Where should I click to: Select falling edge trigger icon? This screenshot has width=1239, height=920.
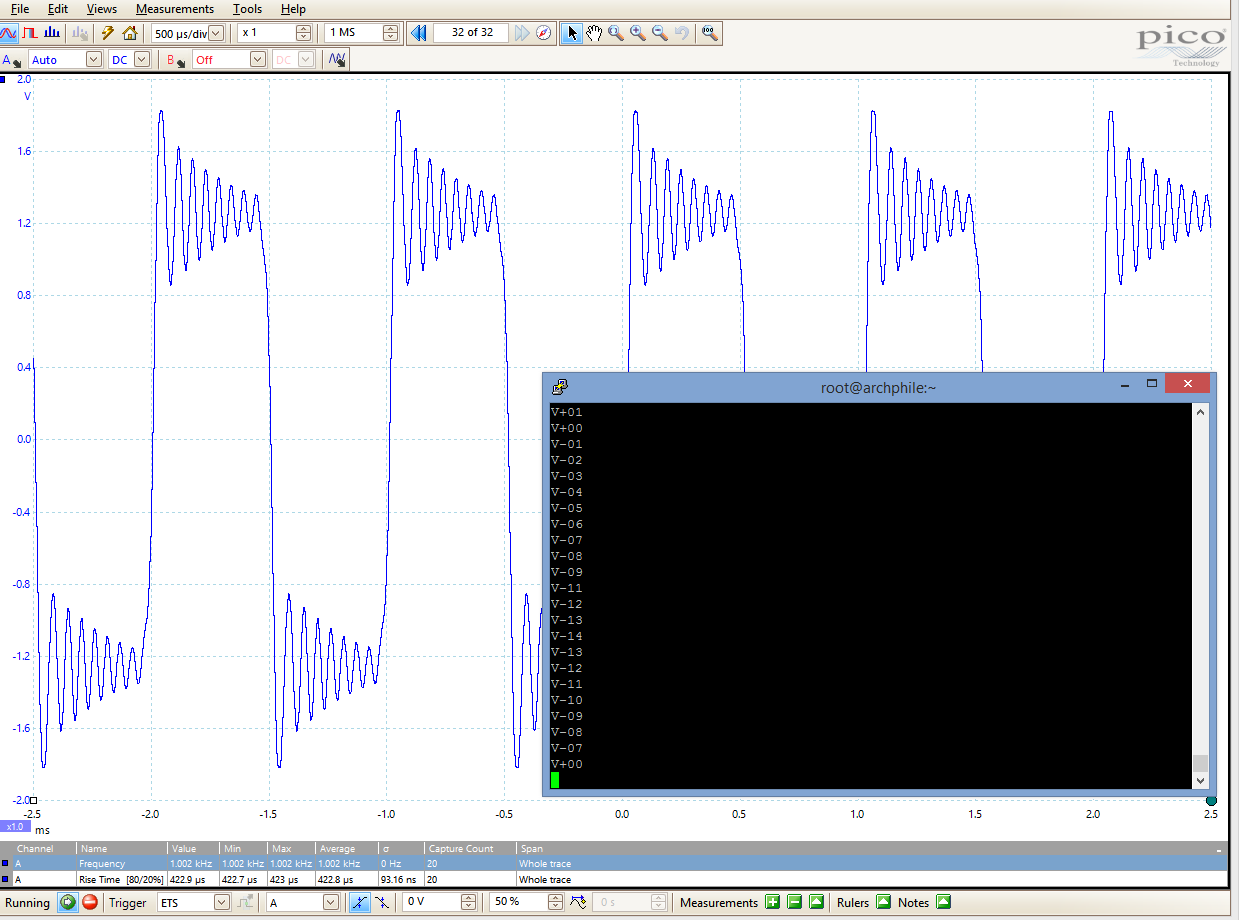pyautogui.click(x=382, y=902)
